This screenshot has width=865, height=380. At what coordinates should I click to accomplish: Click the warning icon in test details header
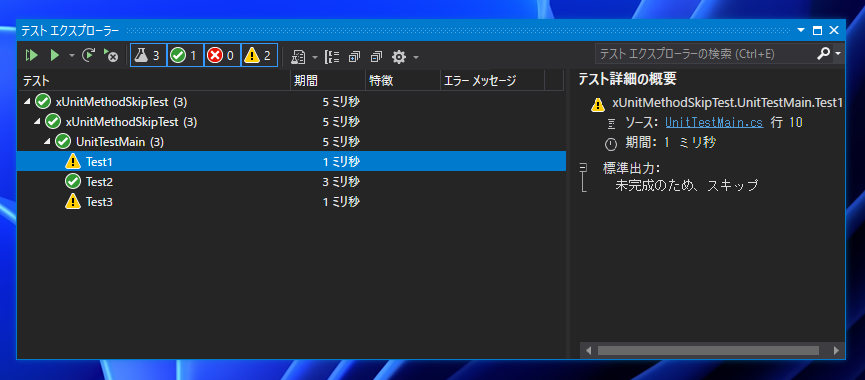tap(597, 104)
